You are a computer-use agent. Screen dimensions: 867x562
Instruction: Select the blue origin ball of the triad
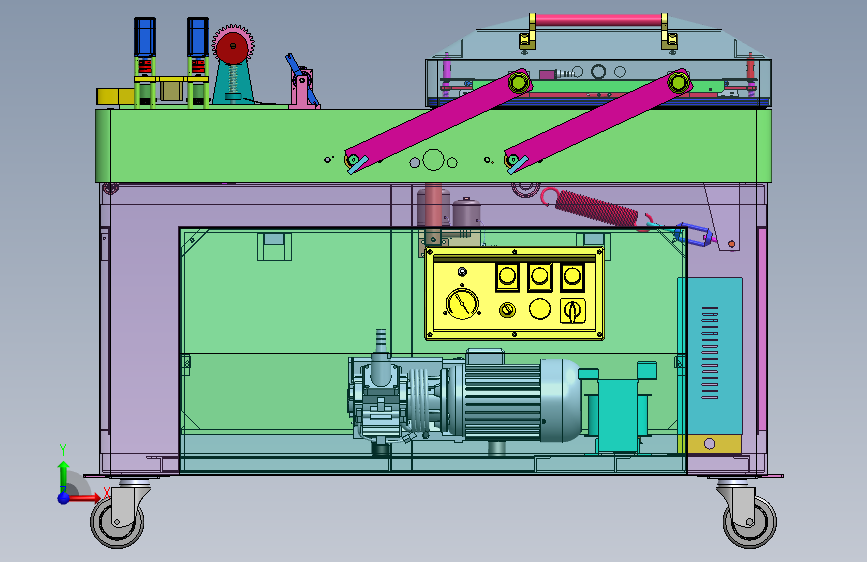click(x=64, y=498)
